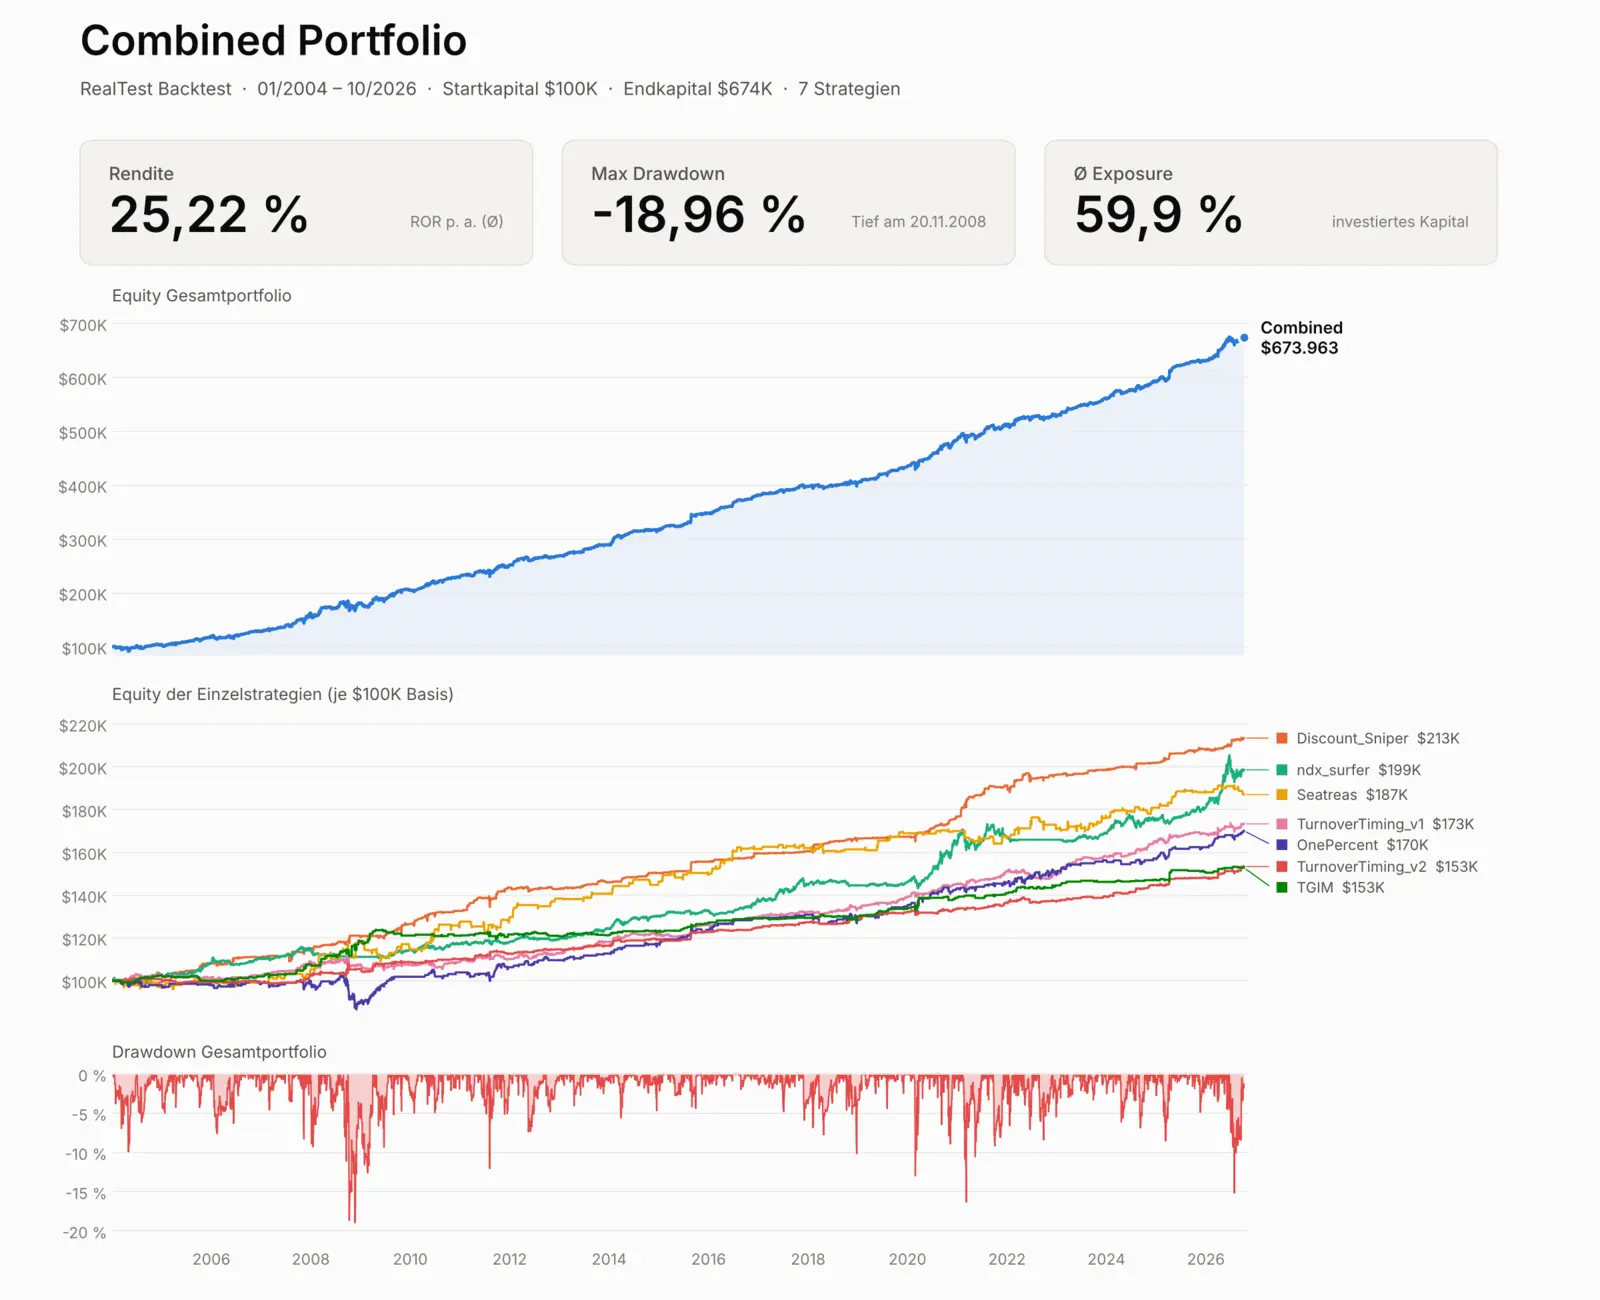Viewport: 1600px width, 1300px height.
Task: Select the ndx_surfer $199K legend label
Action: tap(1358, 770)
